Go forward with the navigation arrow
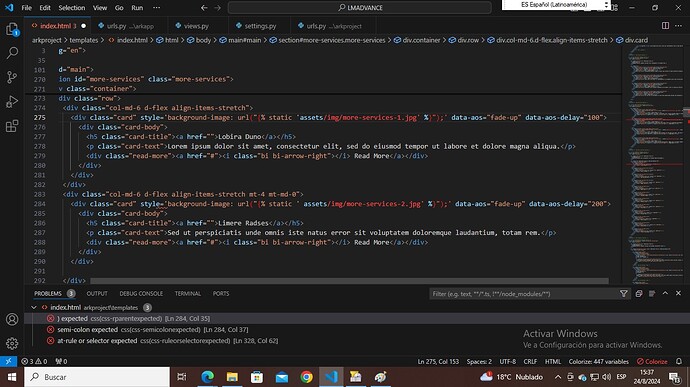The height and width of the screenshot is (387, 690). coord(217,7)
